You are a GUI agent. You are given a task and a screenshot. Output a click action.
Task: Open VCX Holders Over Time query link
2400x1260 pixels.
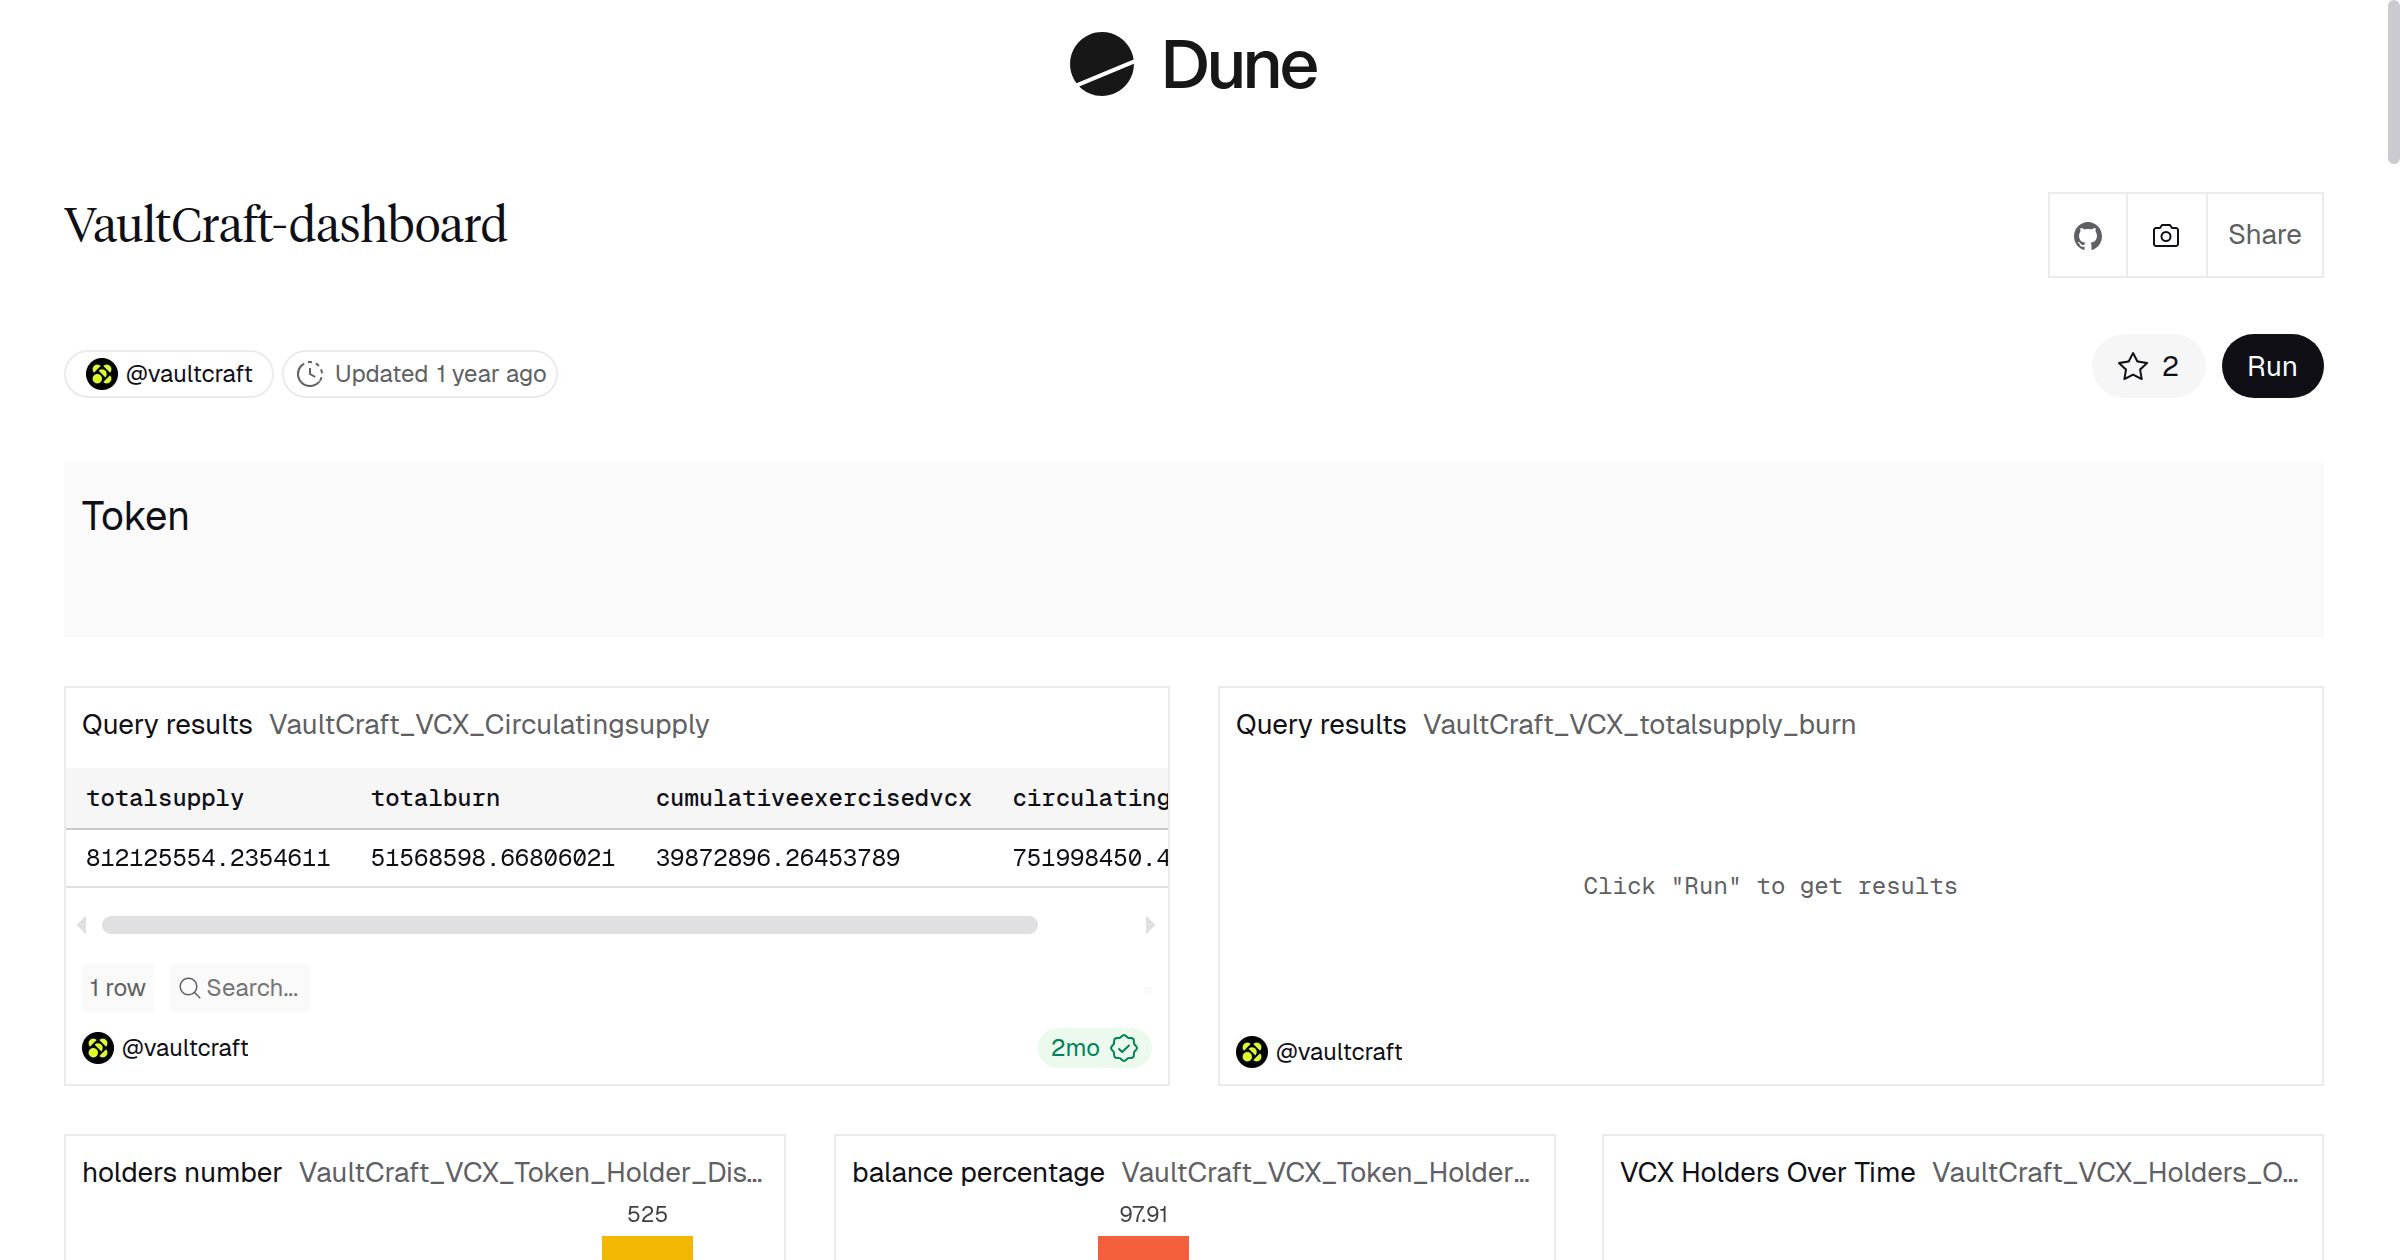[x=2114, y=1172]
